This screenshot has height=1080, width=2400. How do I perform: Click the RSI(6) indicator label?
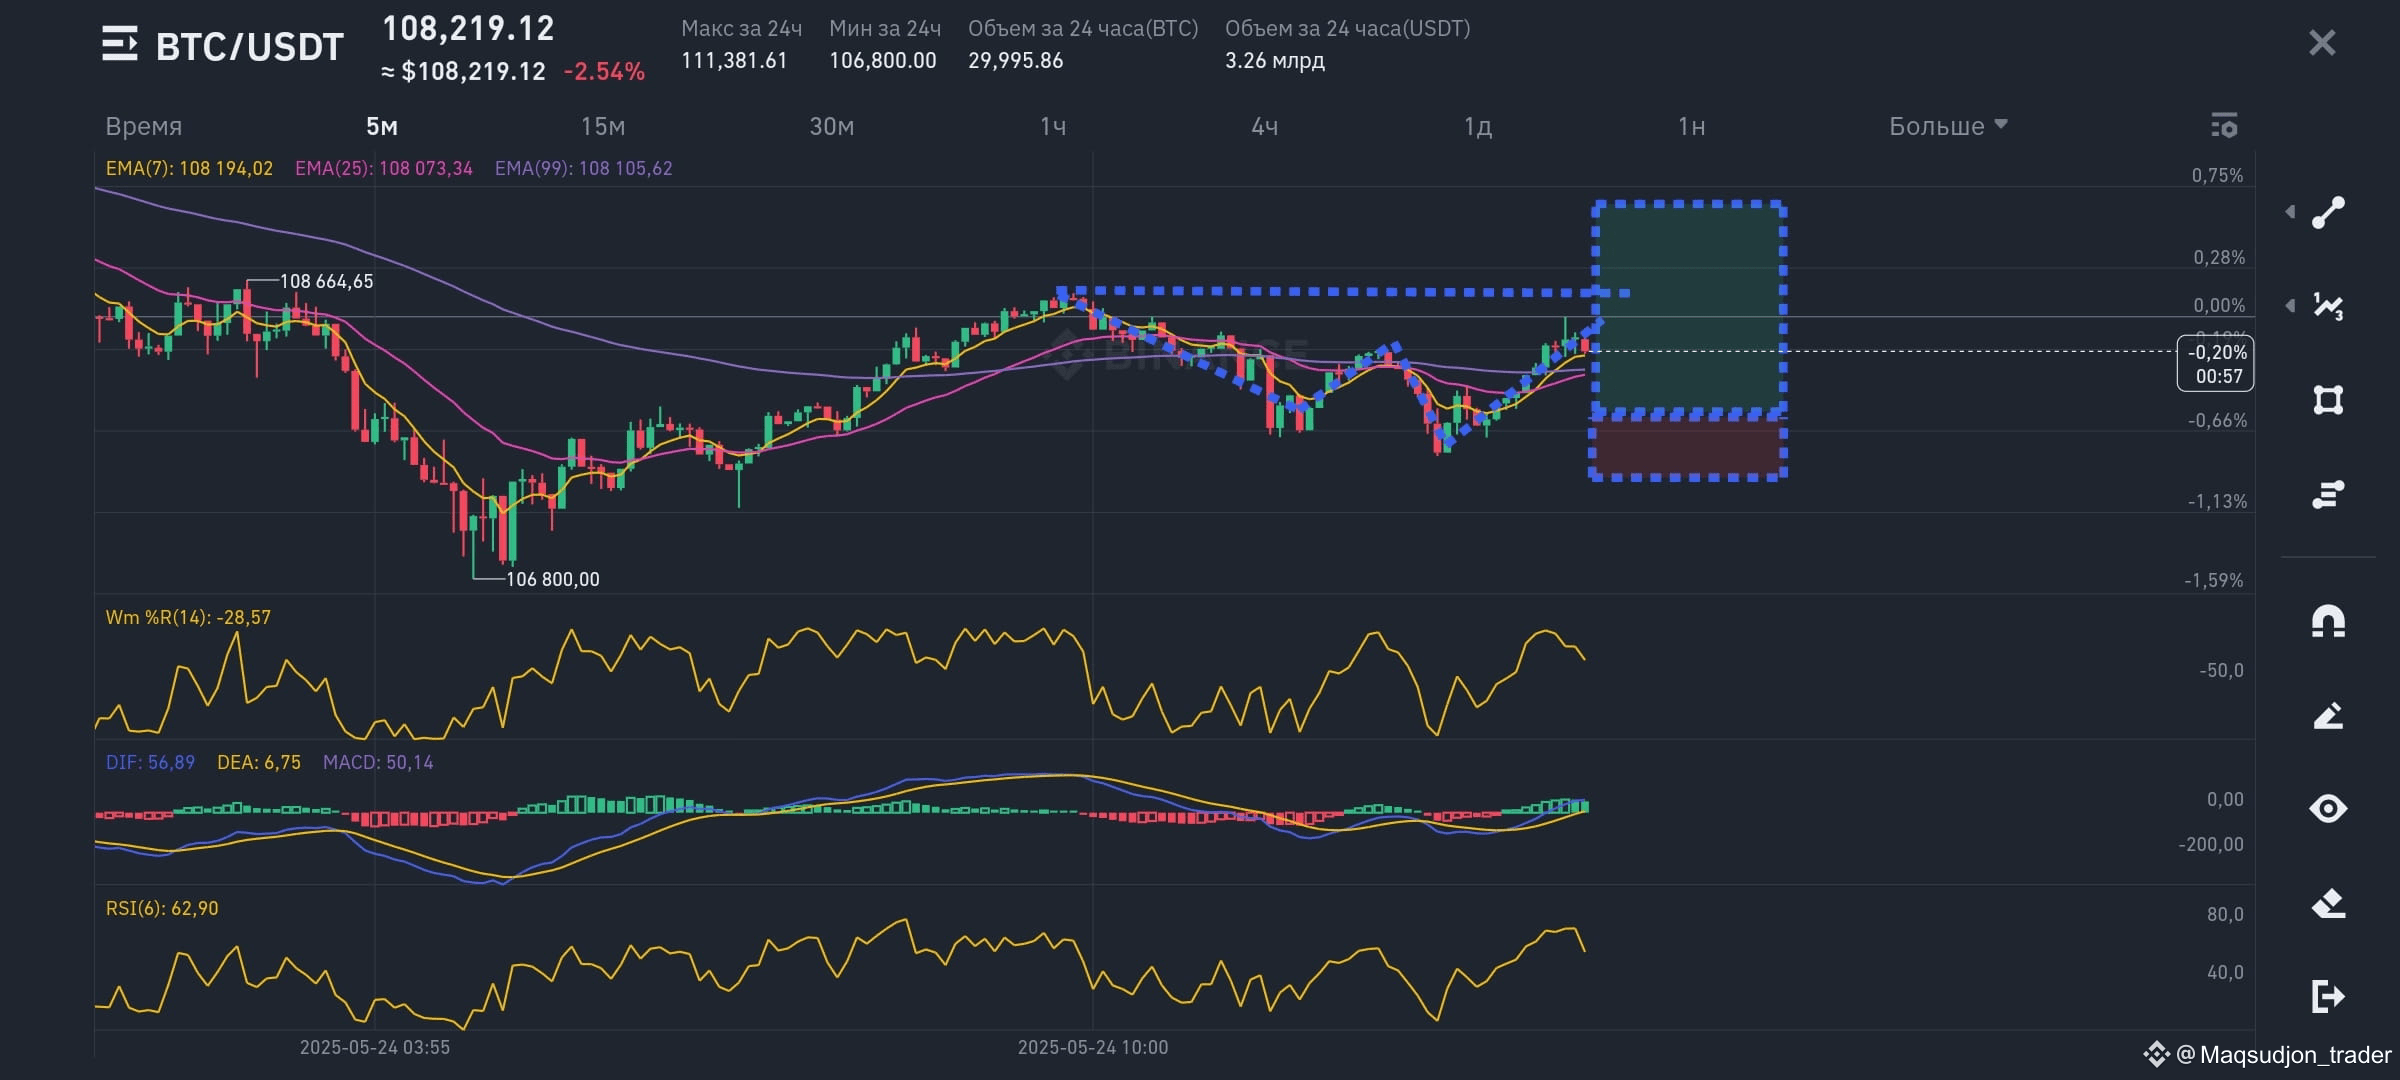pyautogui.click(x=162, y=908)
